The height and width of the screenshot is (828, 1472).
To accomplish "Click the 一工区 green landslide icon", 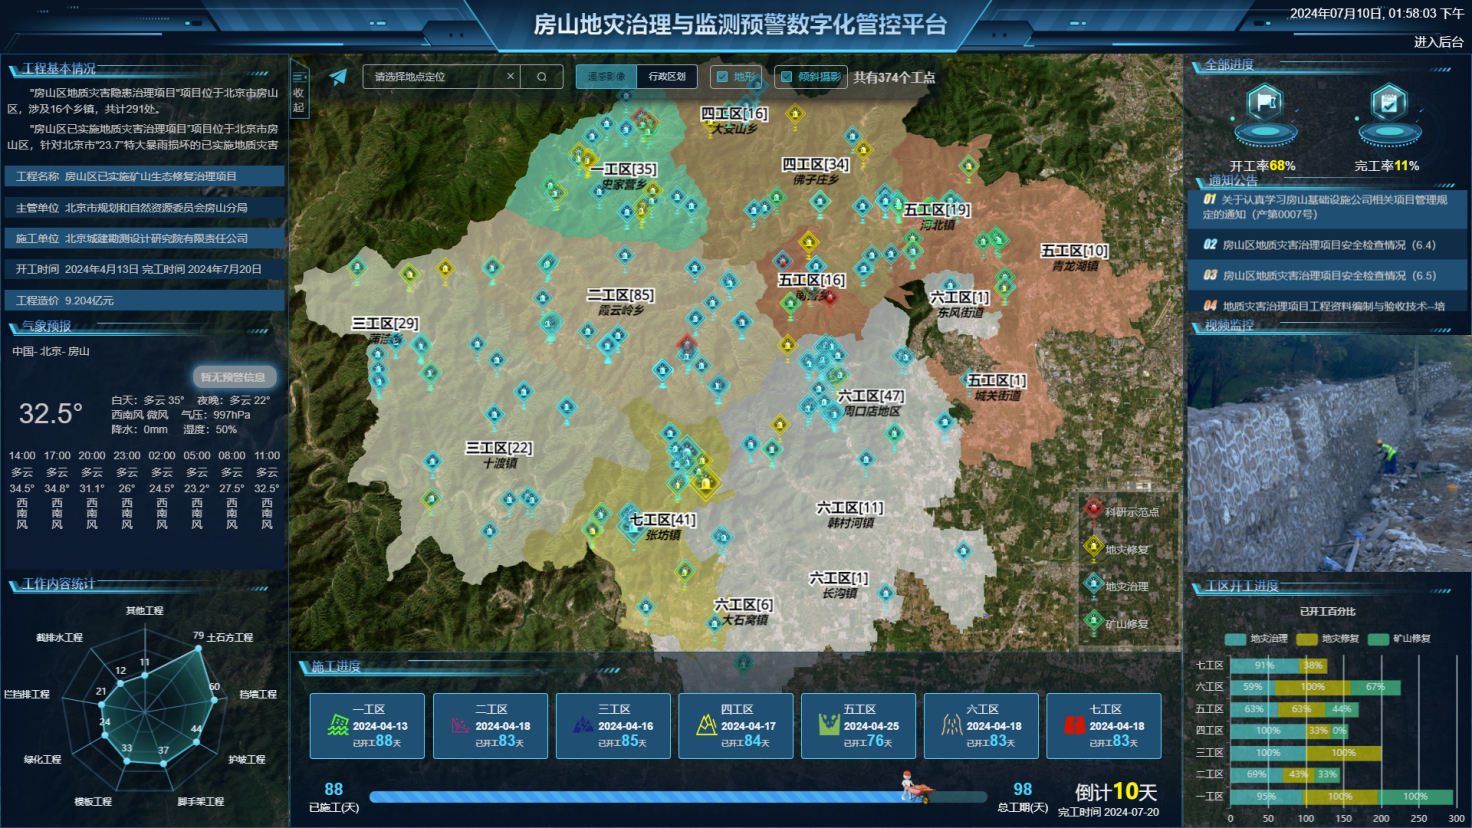I will coord(338,726).
